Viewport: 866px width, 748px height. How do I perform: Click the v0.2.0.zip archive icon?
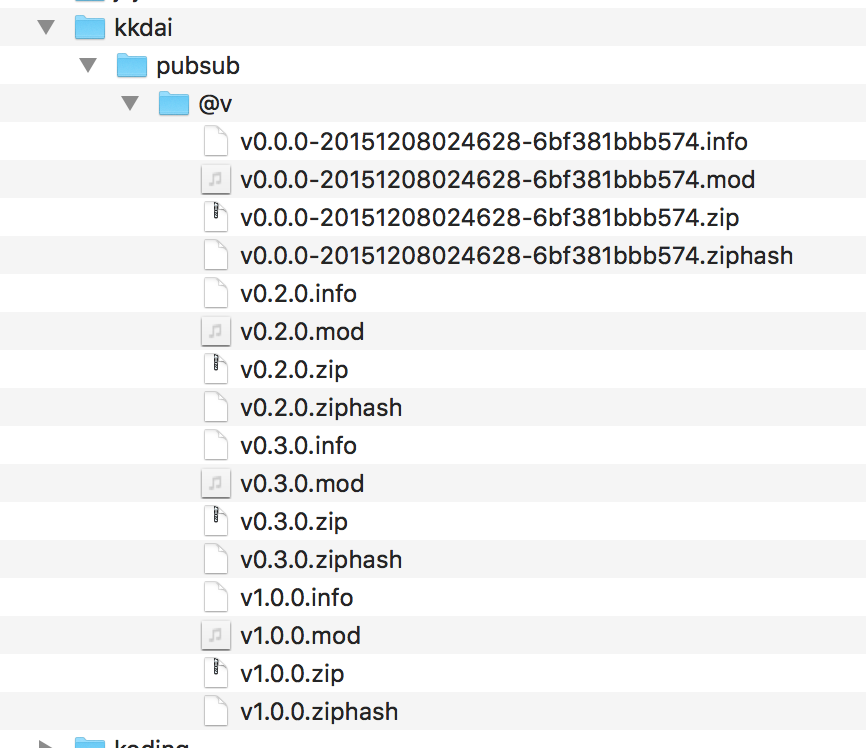click(x=215, y=370)
